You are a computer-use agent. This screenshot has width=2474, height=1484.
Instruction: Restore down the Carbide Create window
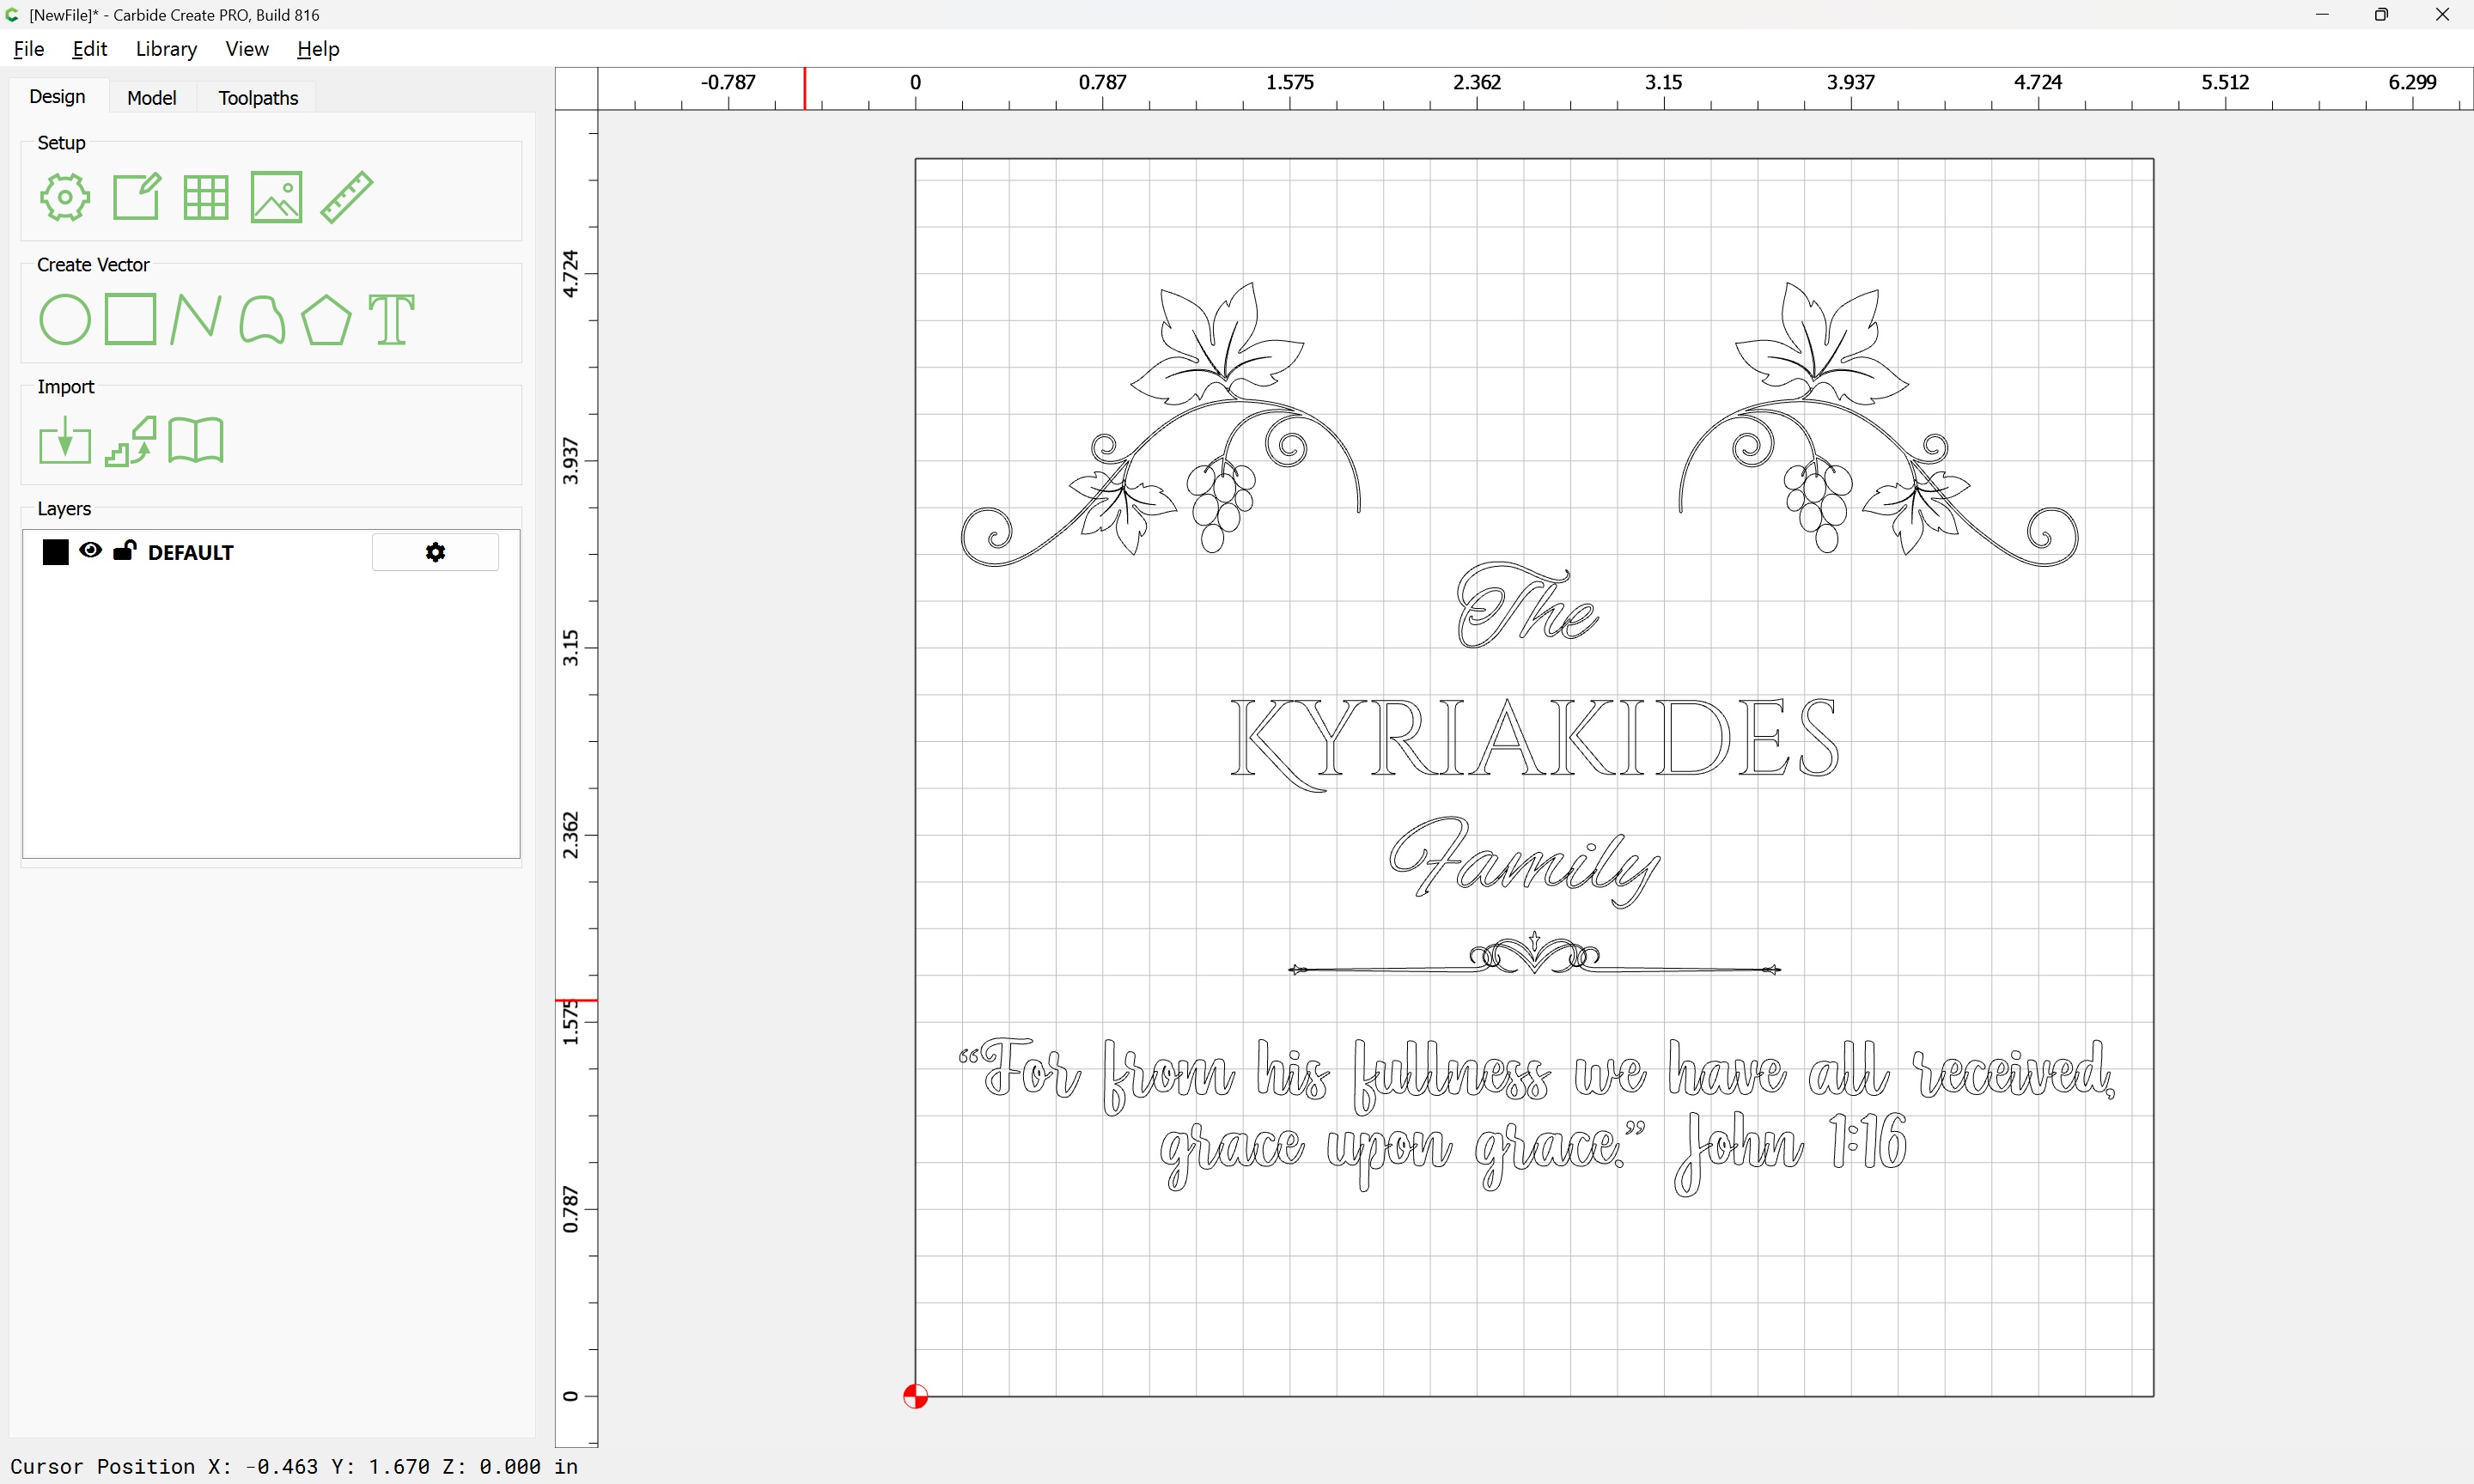coord(2382,15)
